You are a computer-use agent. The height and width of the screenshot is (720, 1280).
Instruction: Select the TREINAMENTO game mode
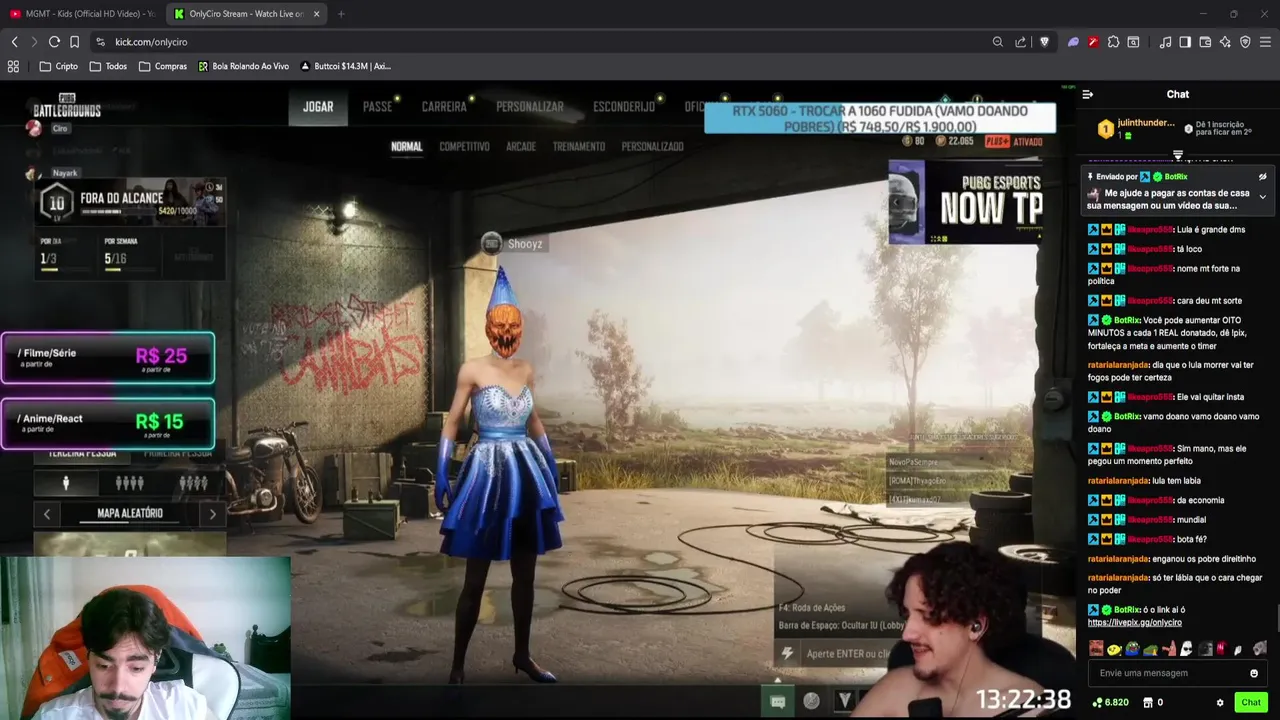[579, 147]
